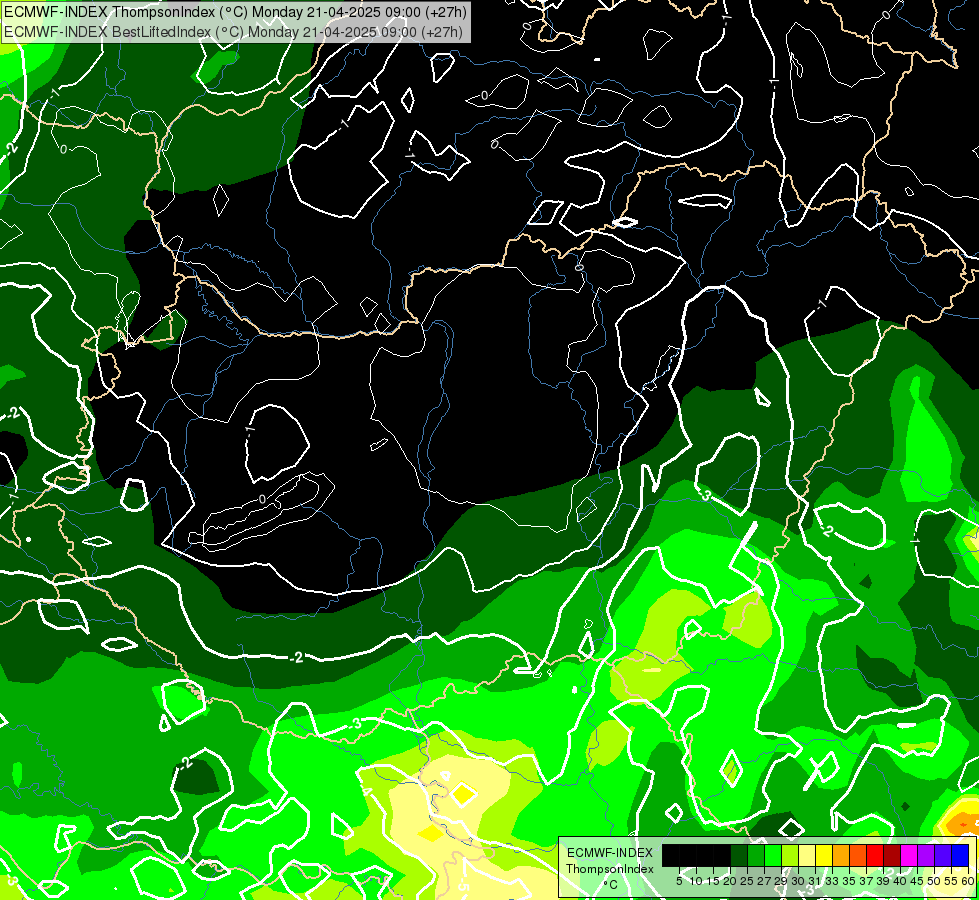Select the black 5–10 legend swatch
The image size is (979, 900).
coord(687,856)
